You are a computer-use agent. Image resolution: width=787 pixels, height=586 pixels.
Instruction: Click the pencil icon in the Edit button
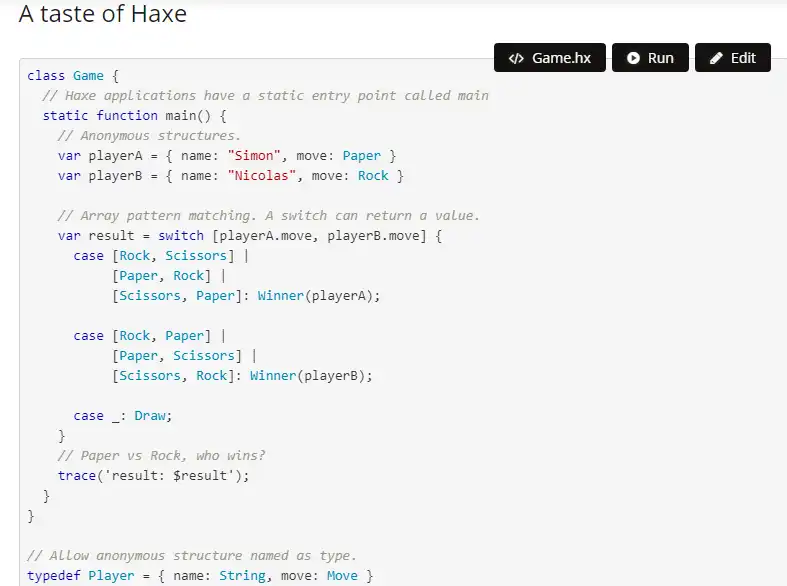716,58
